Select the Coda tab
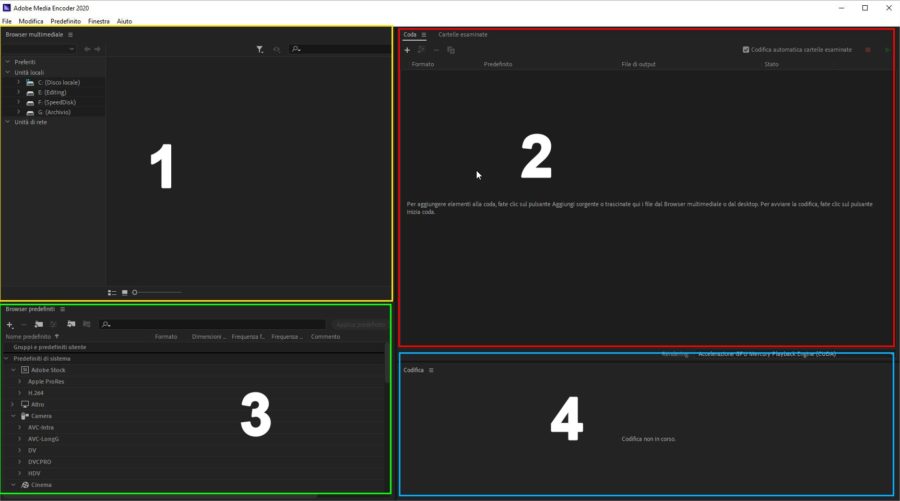Image resolution: width=900 pixels, height=501 pixels. pyautogui.click(x=410, y=35)
